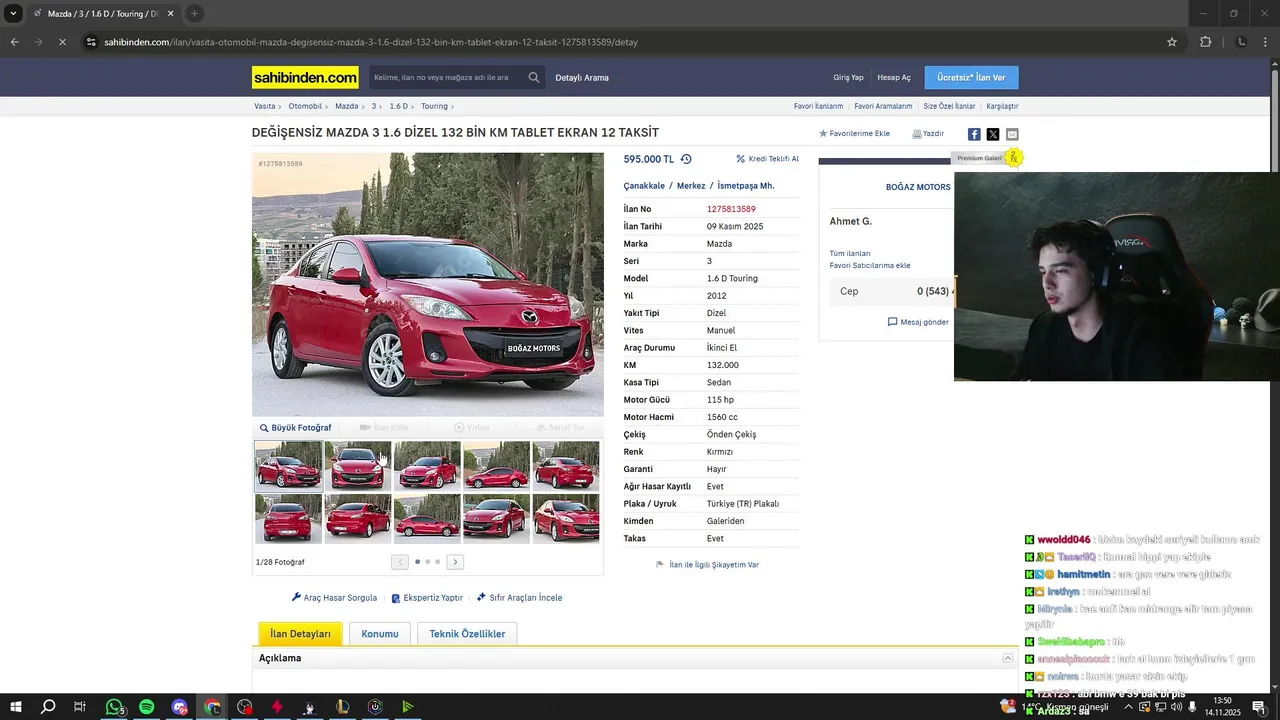The width and height of the screenshot is (1280, 720).
Task: Click the main red Mazda photo
Action: (x=428, y=284)
